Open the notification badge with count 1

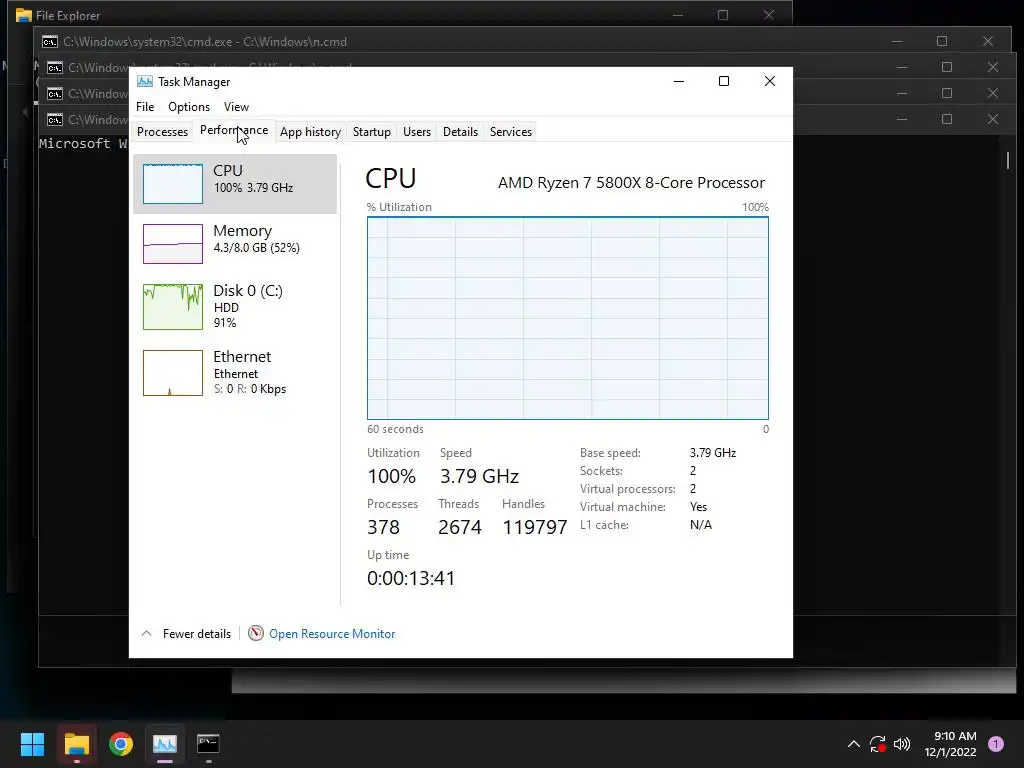coord(996,743)
